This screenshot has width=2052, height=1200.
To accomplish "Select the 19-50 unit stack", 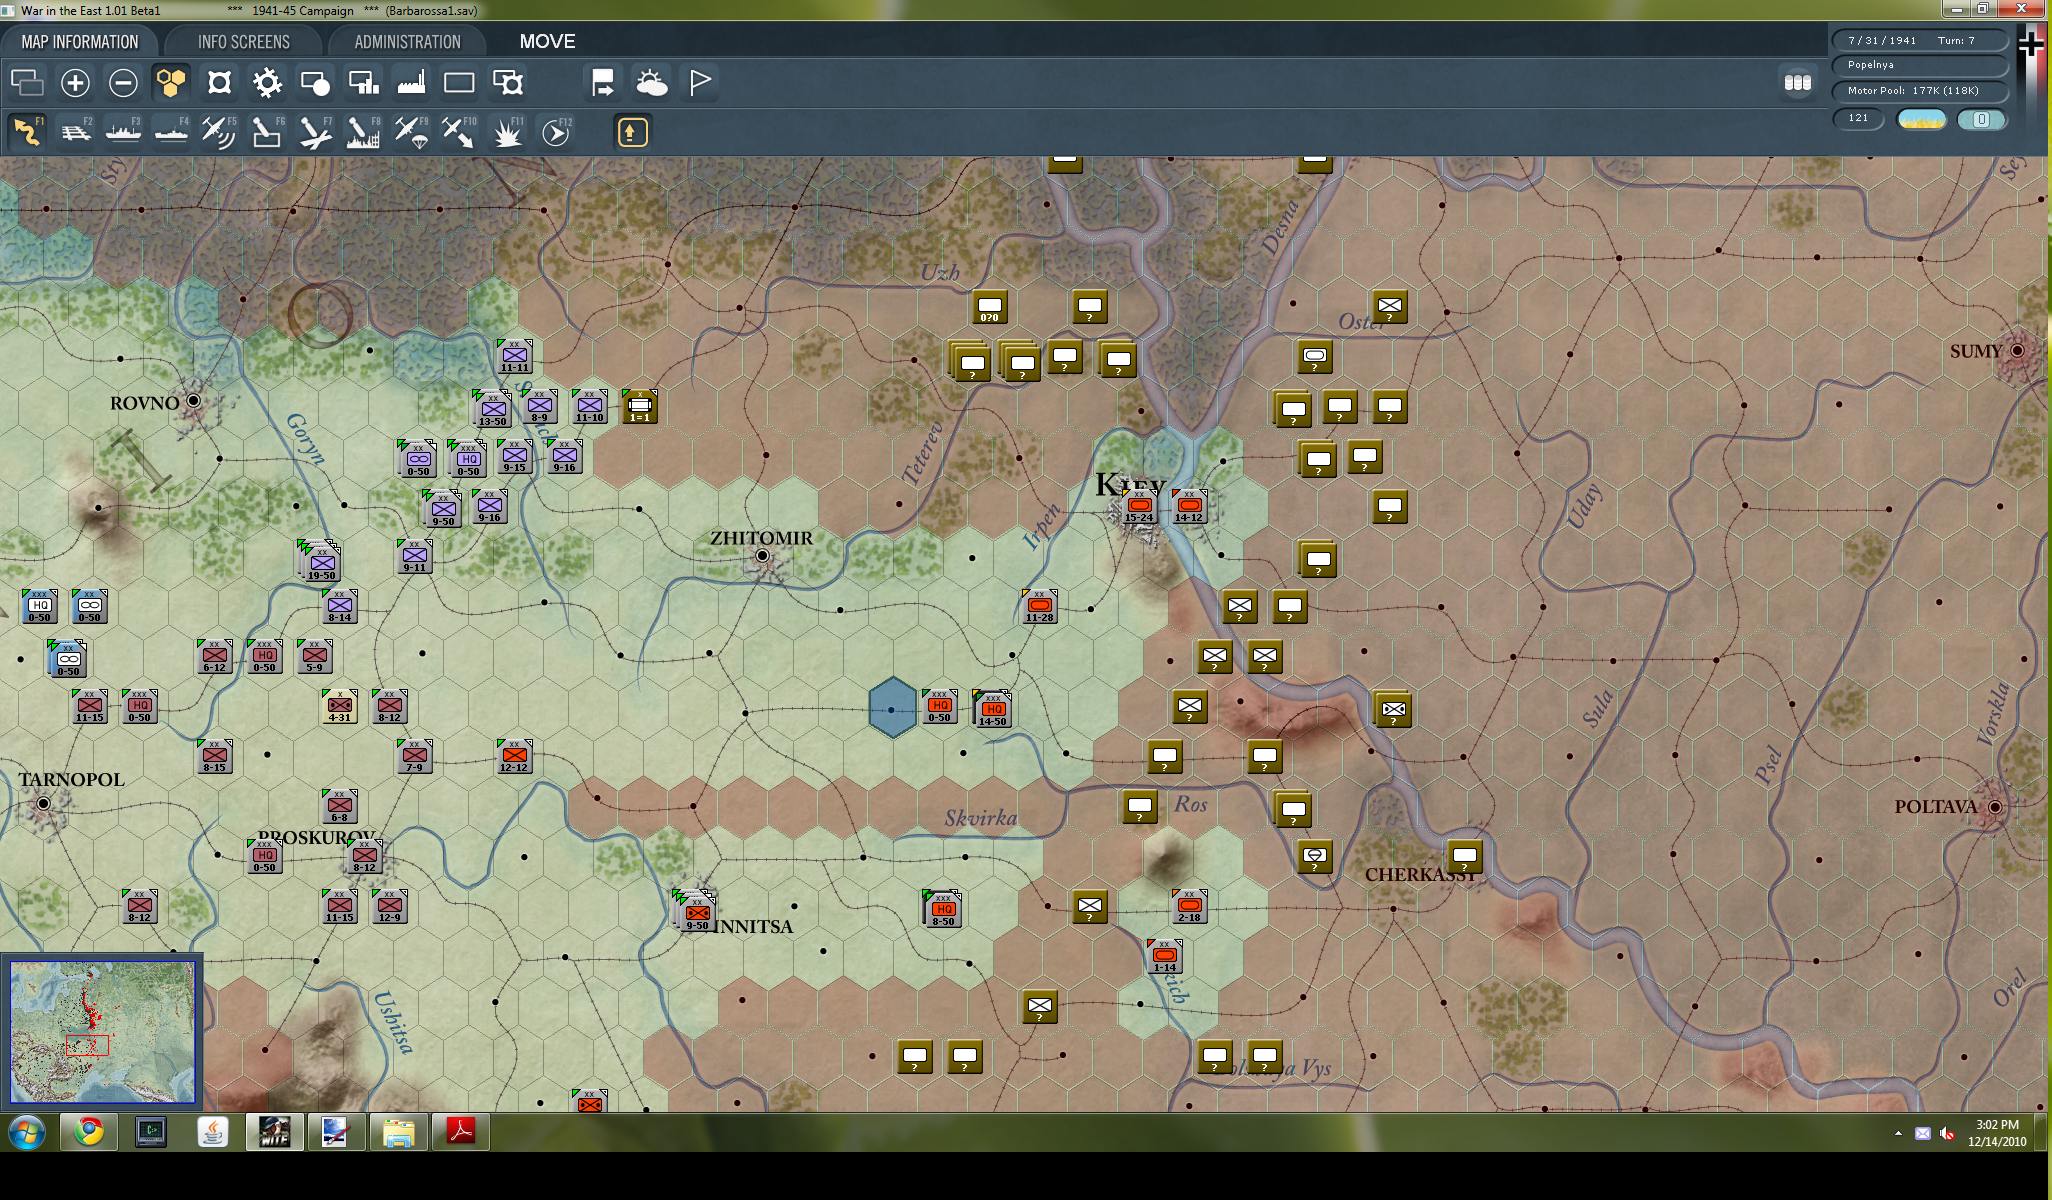I will pos(320,561).
